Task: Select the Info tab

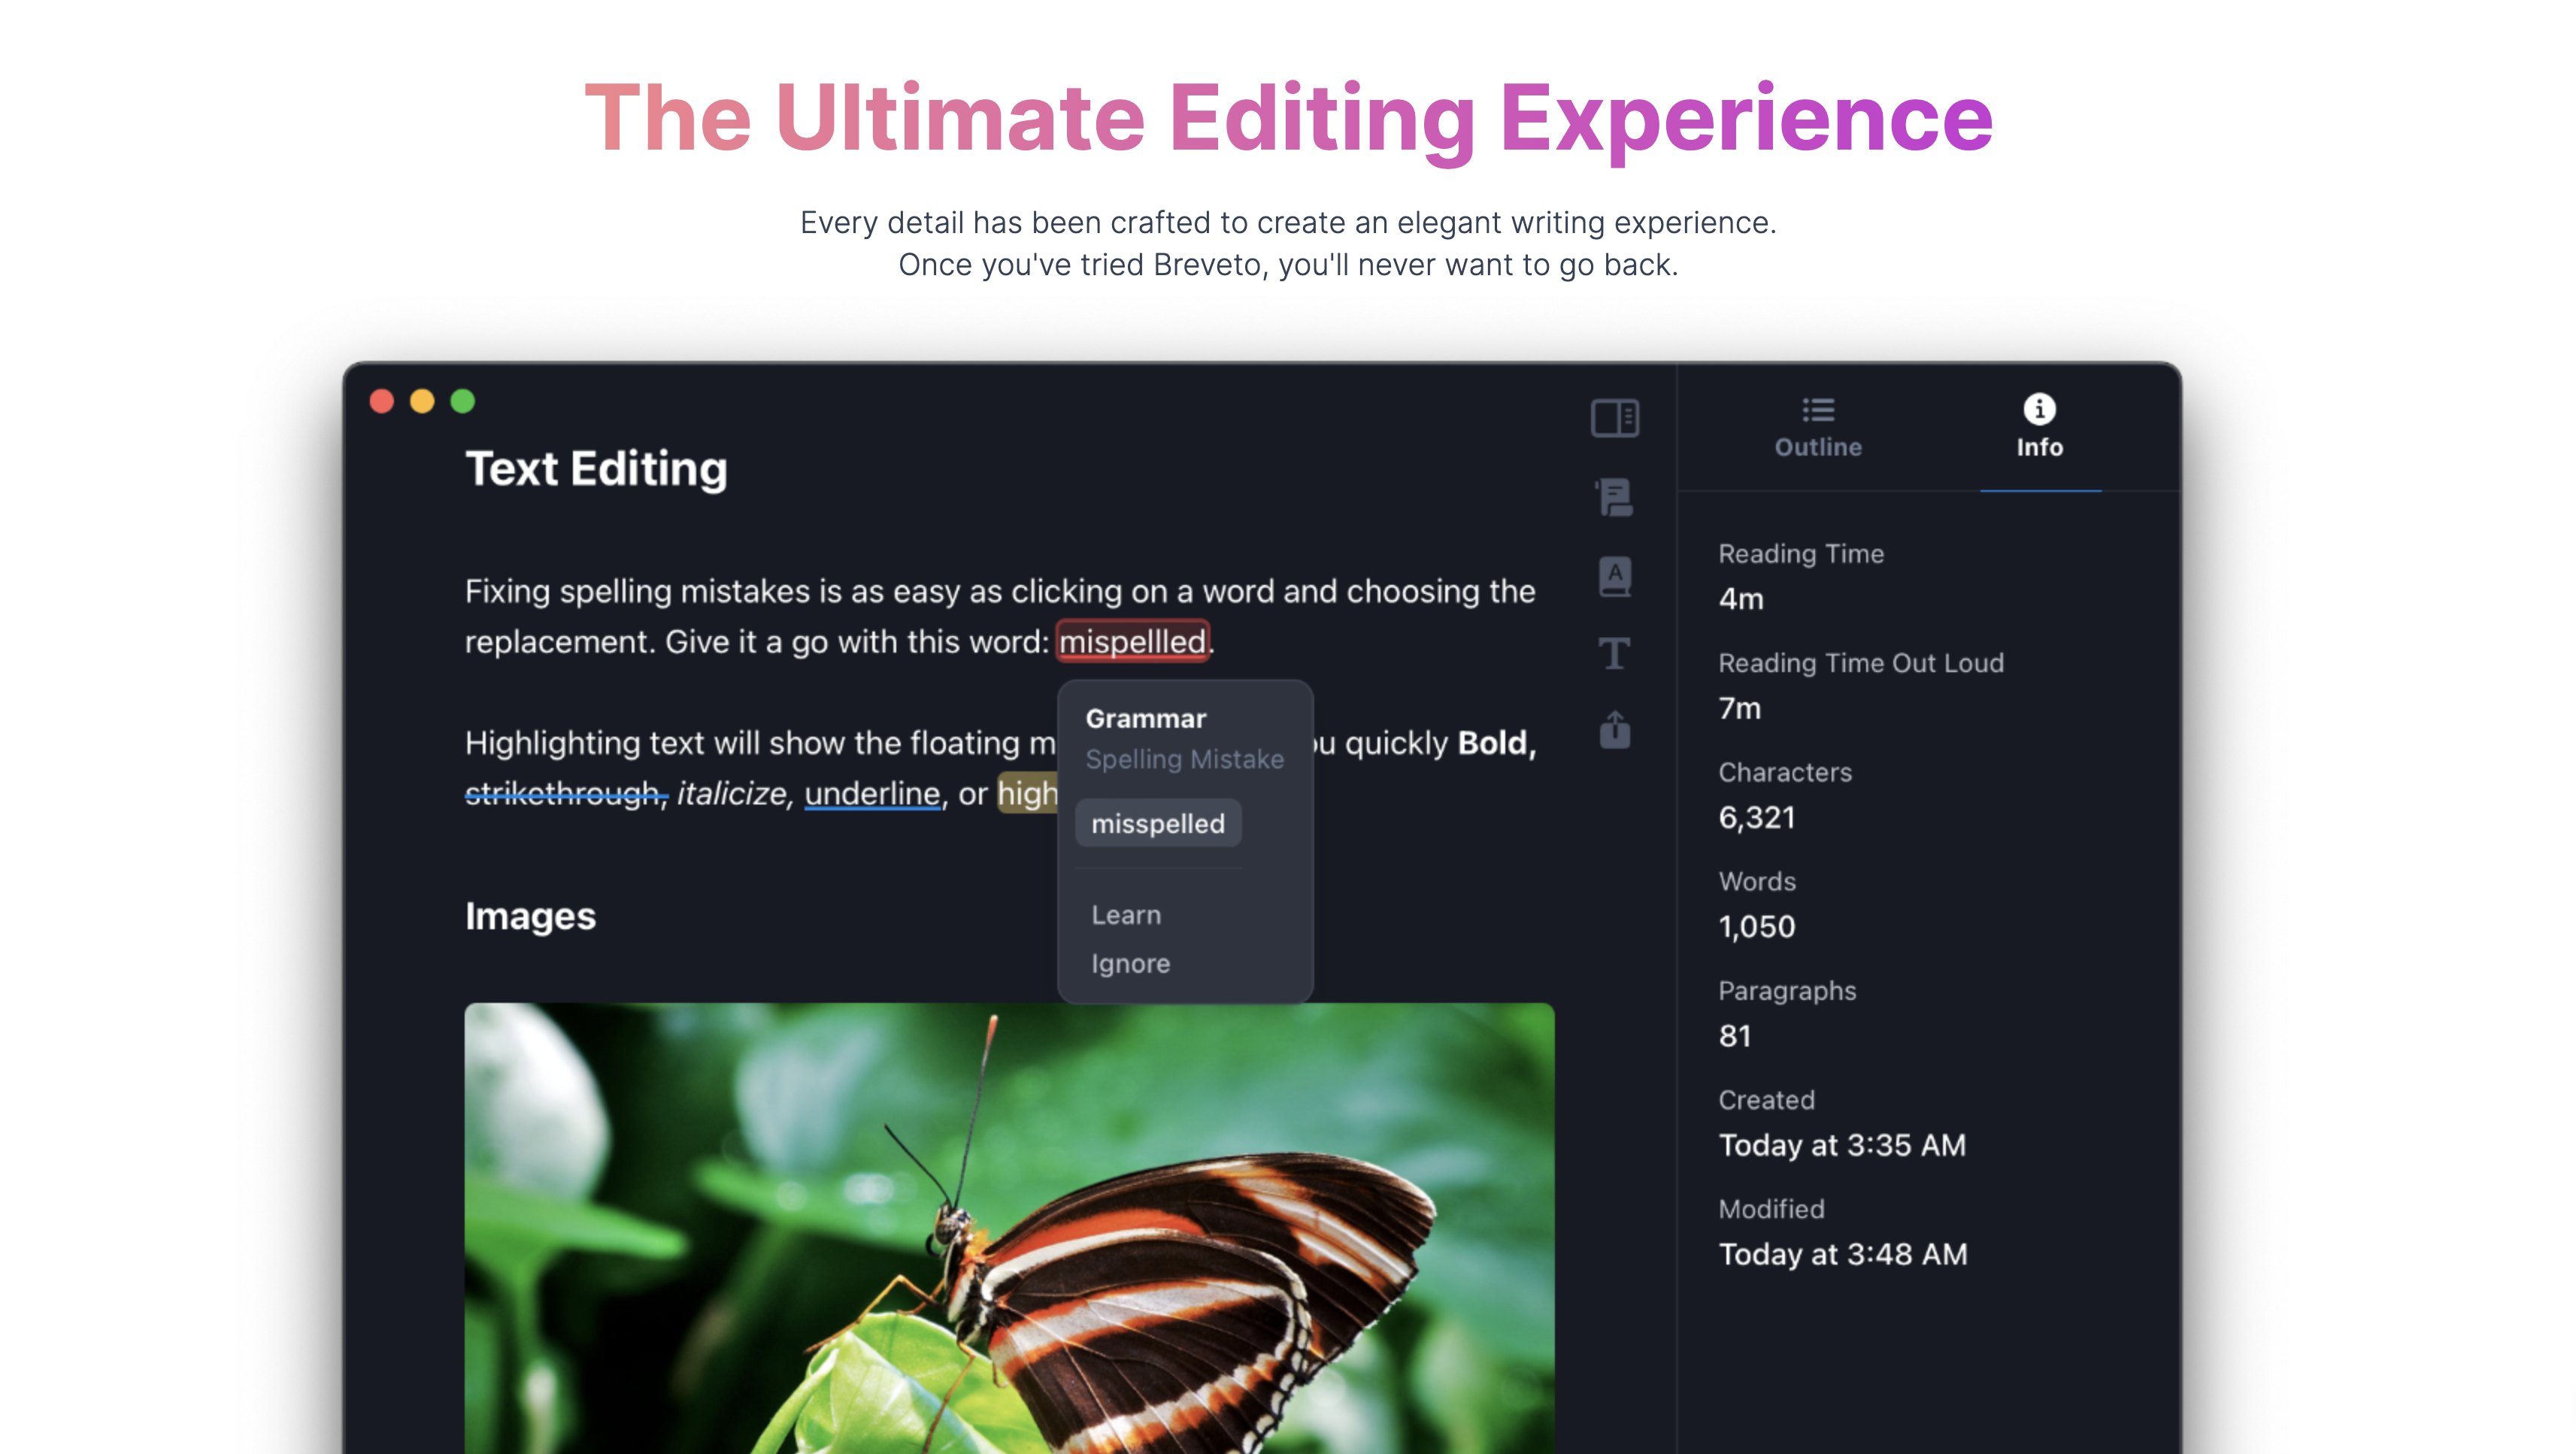Action: pos(2039,428)
